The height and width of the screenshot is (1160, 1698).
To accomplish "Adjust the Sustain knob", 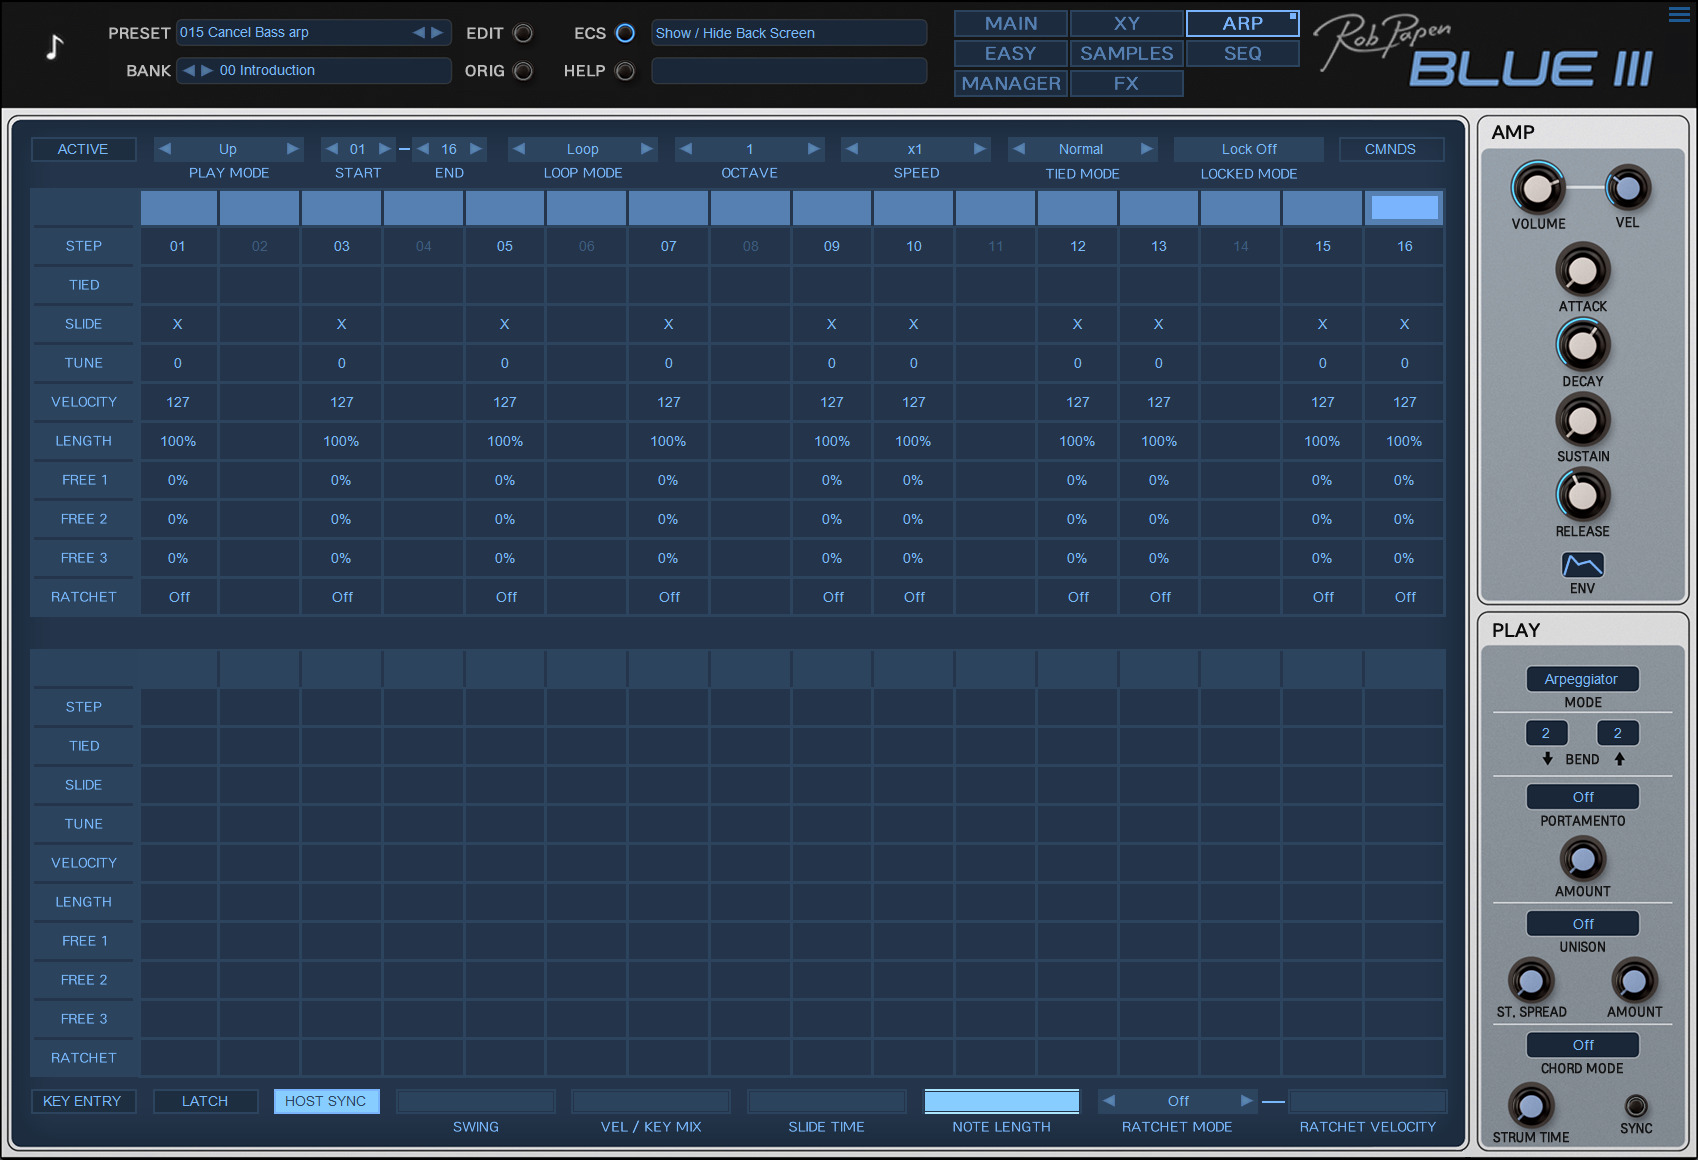I will click(x=1582, y=420).
